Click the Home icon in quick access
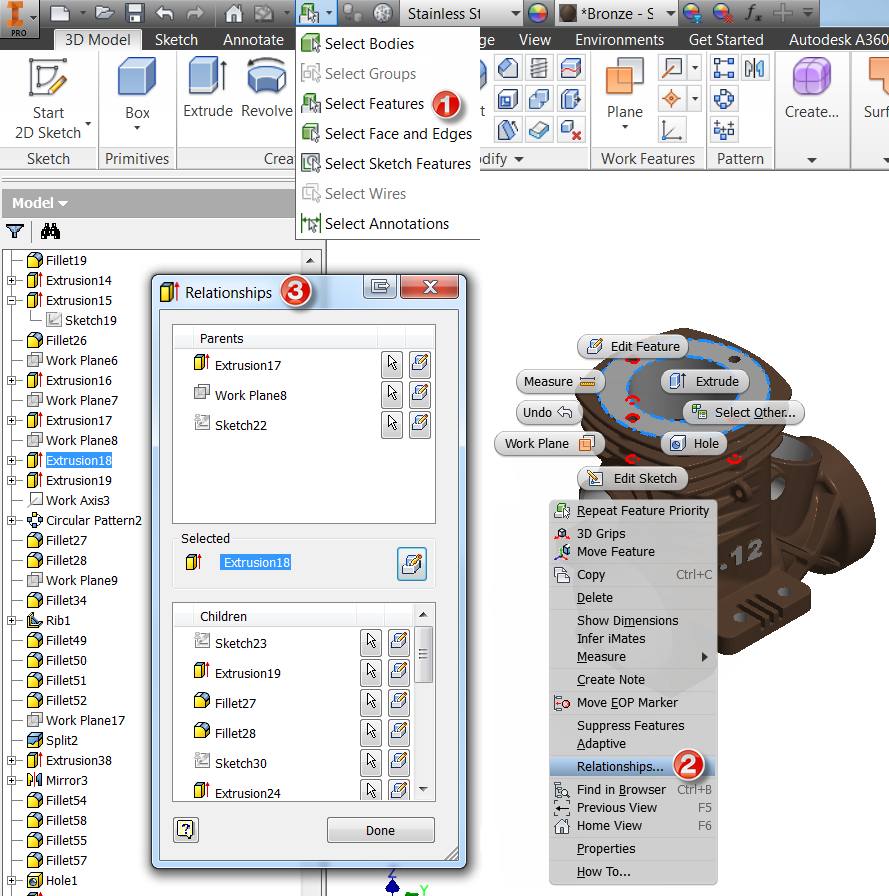Screen dimensions: 889x896 [233, 13]
